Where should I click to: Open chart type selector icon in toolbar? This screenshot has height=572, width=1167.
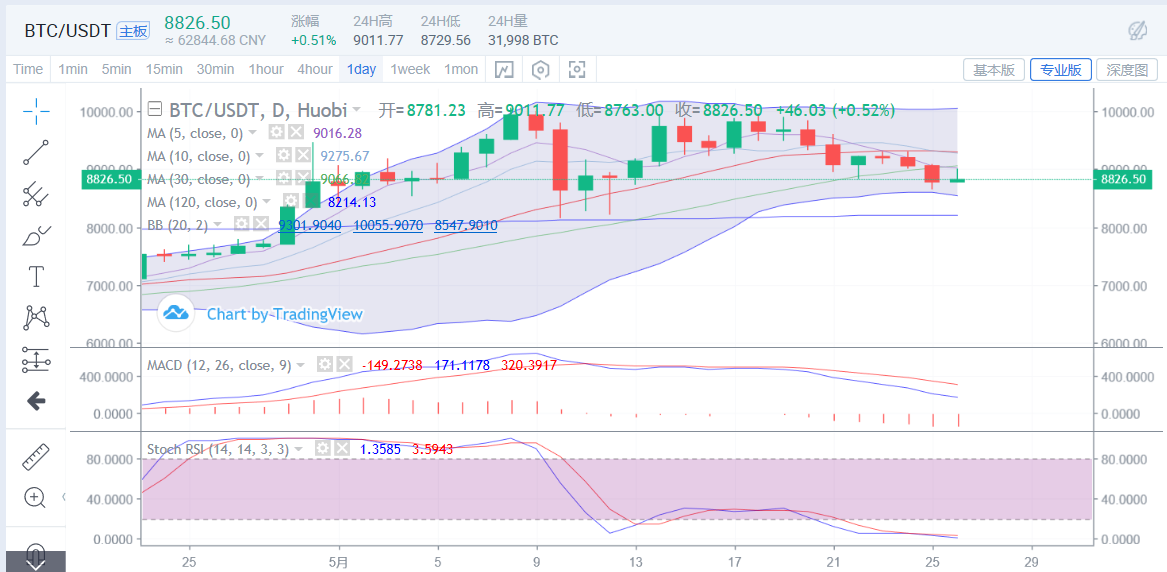505,70
